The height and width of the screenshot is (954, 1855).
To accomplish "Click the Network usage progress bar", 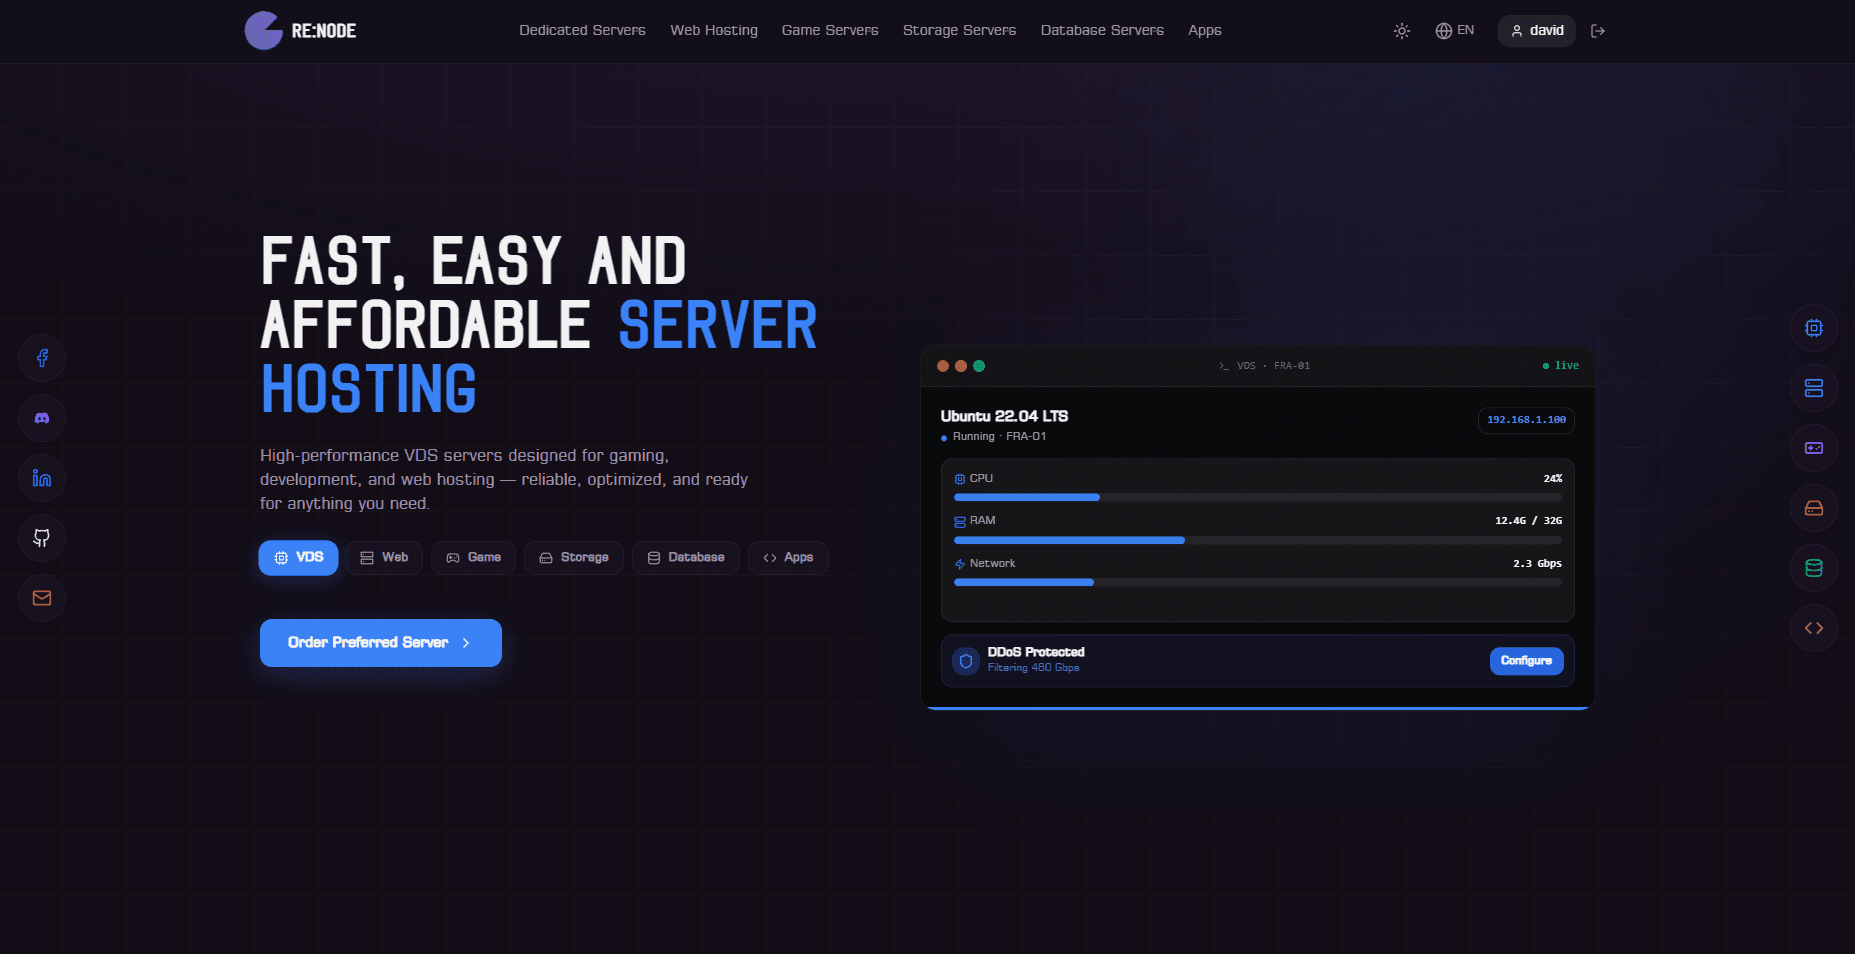I will pos(1258,582).
